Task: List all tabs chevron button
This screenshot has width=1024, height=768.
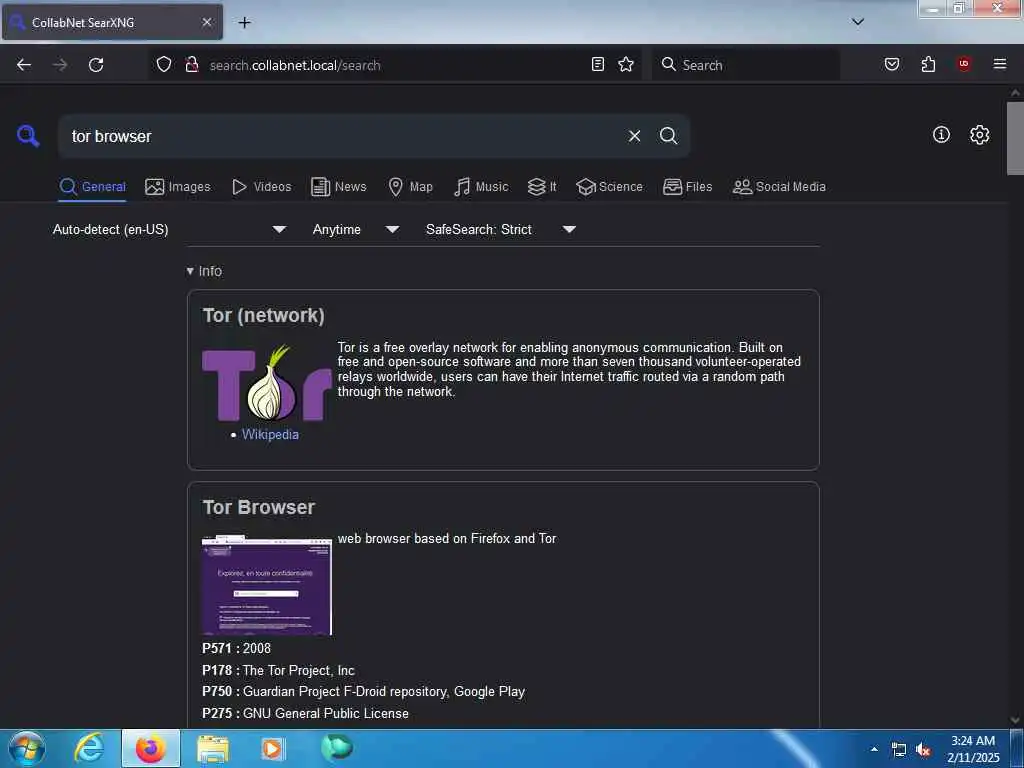Action: point(858,22)
